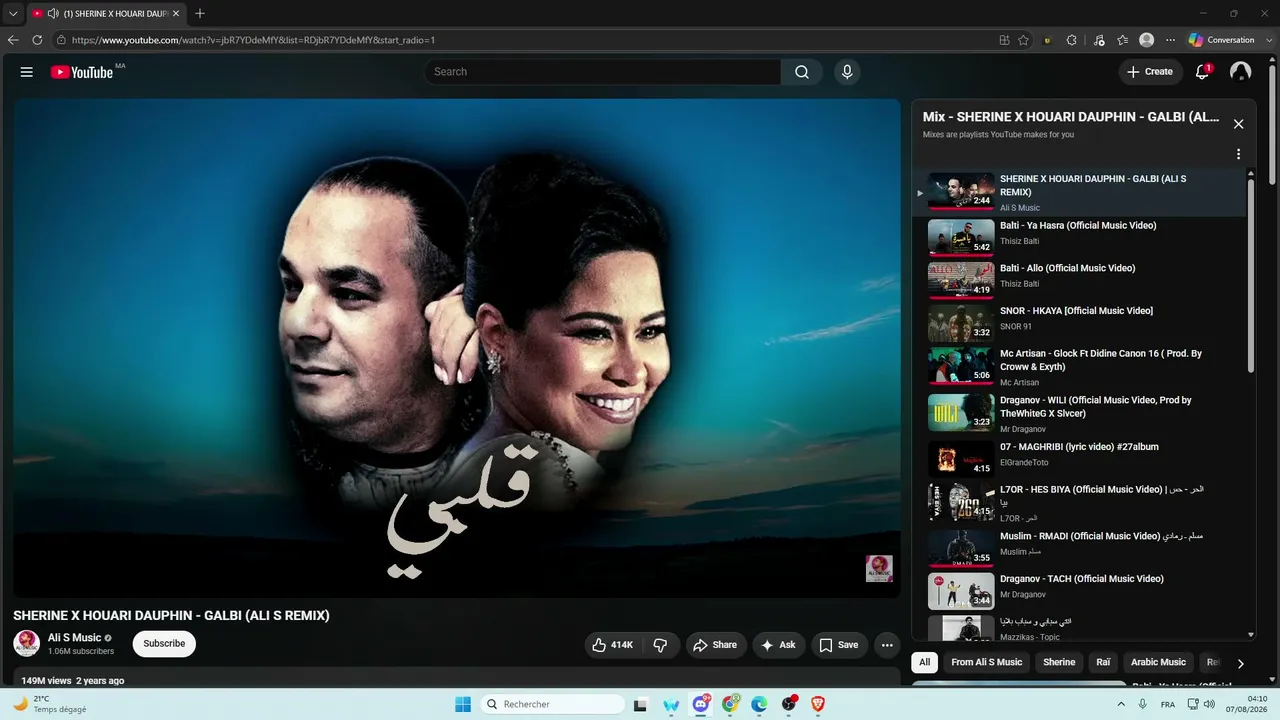Image resolution: width=1280 pixels, height=720 pixels.
Task: Select Draganov - TACH in the playlist
Action: [x=1080, y=591]
